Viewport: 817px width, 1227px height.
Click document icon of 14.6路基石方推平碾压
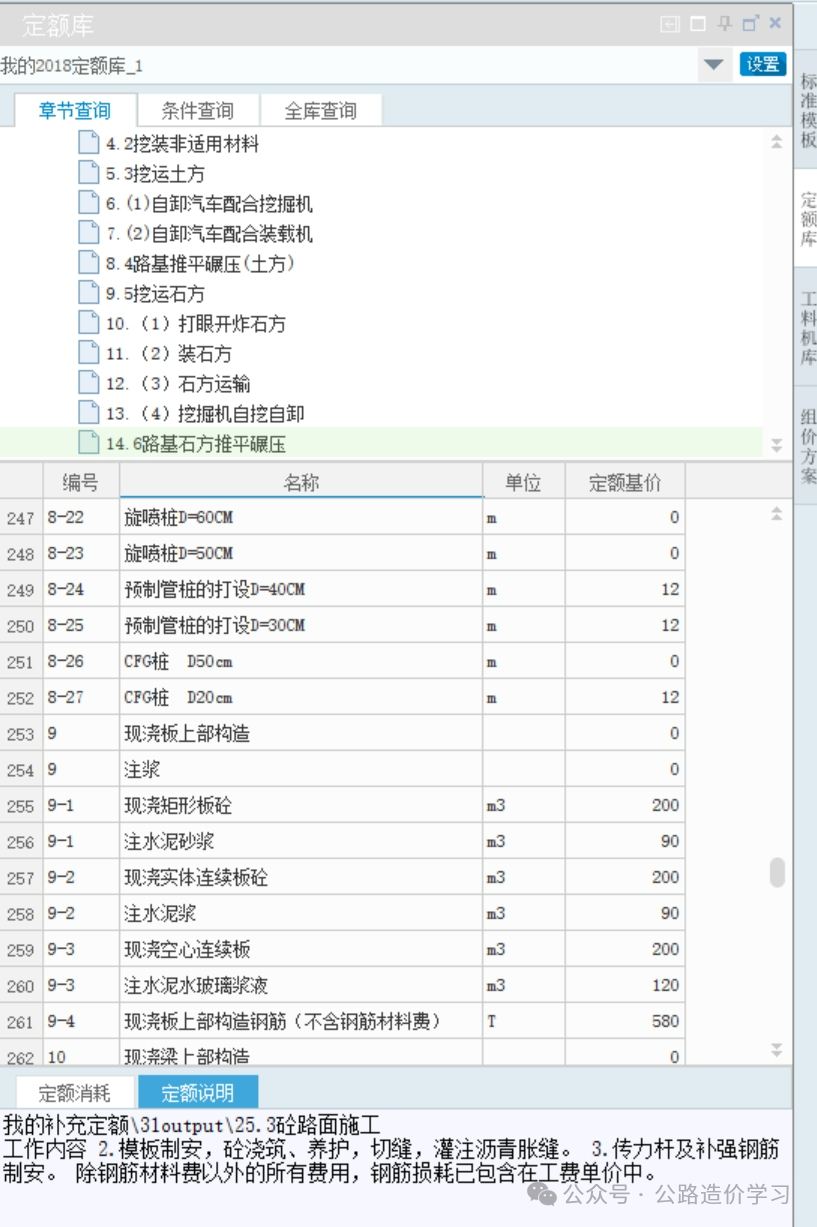click(89, 443)
